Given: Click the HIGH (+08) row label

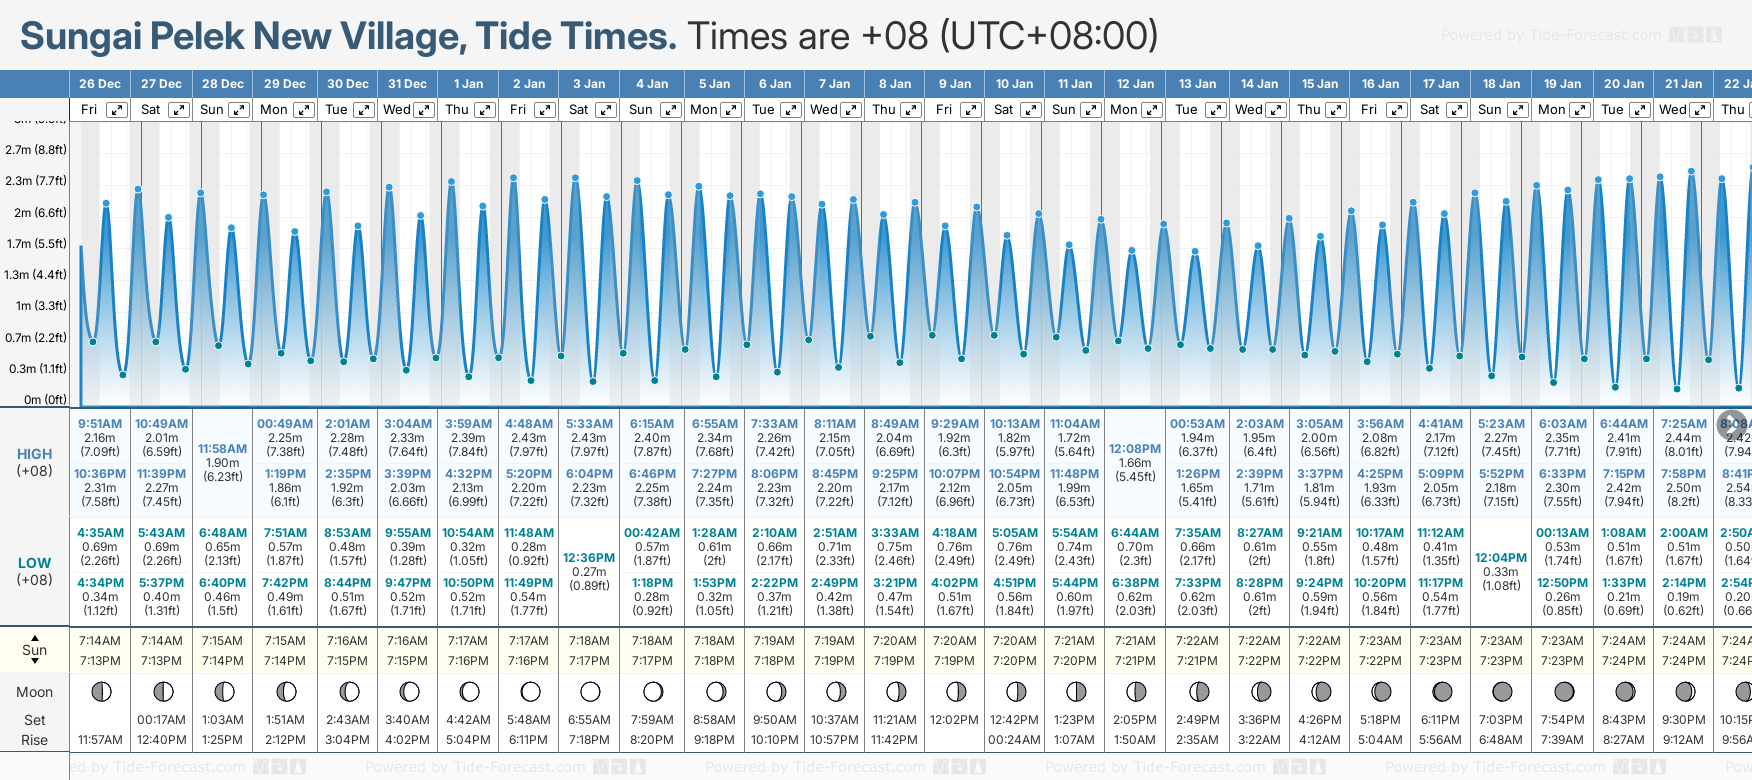Looking at the screenshot, I should 34,462.
